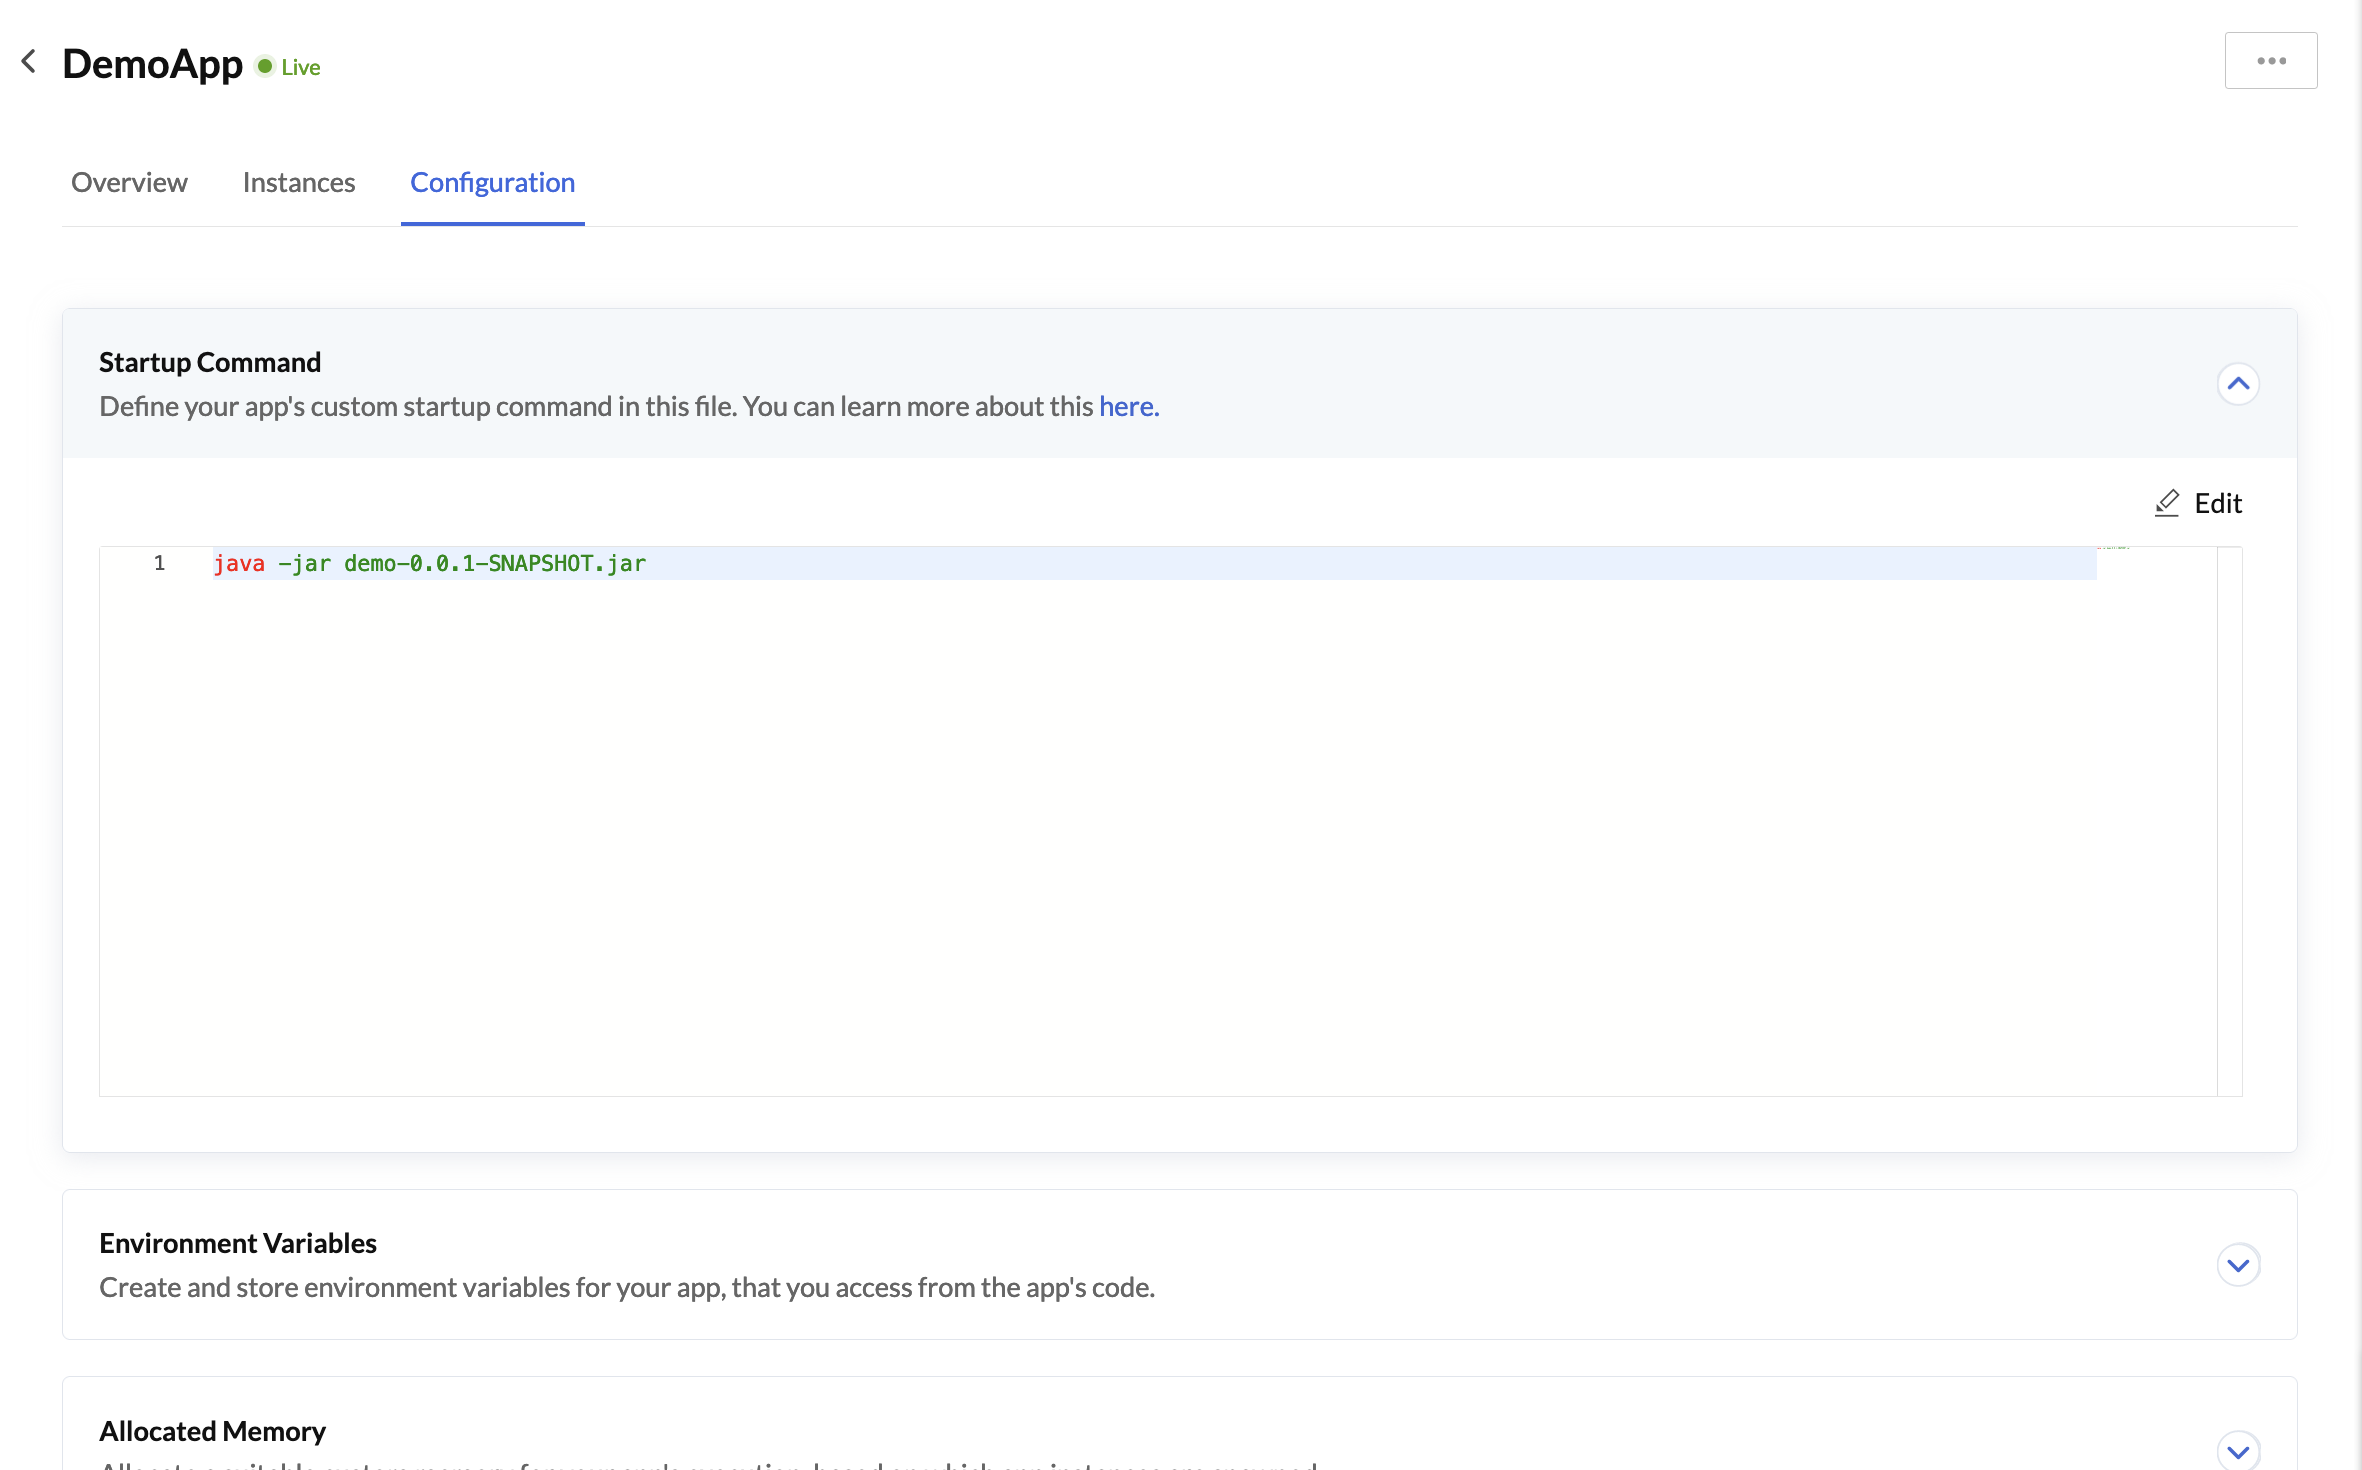Click the DemoApp title
The image size is (2362, 1470).
click(152, 64)
